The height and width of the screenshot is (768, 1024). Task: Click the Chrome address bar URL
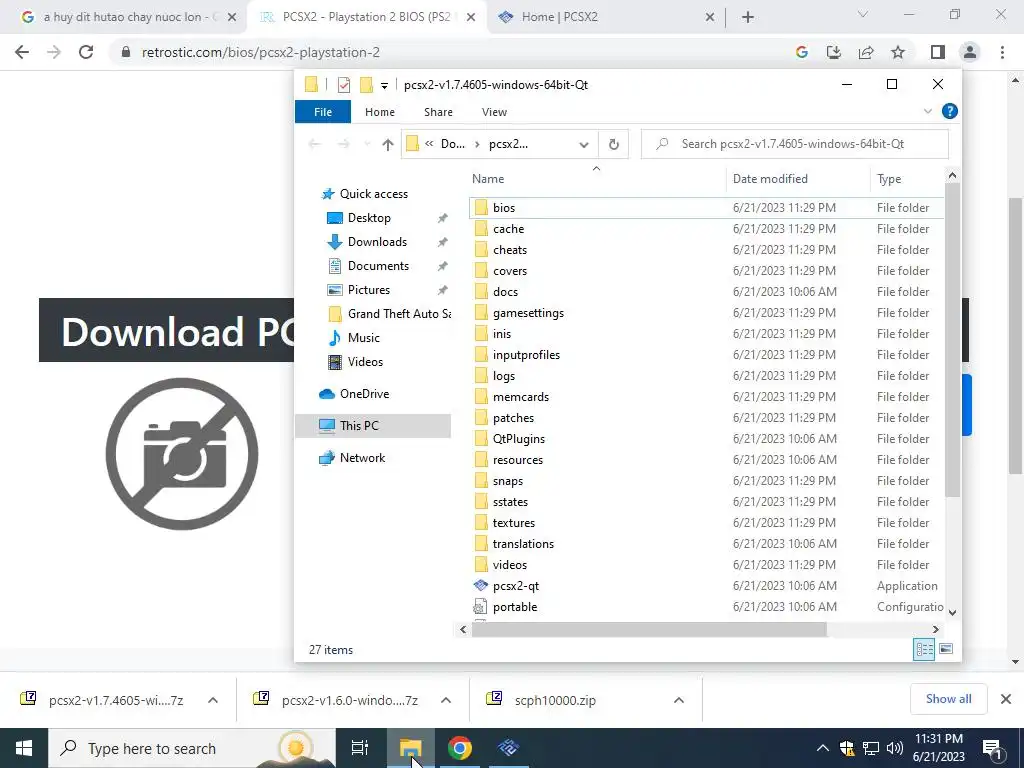click(x=261, y=52)
